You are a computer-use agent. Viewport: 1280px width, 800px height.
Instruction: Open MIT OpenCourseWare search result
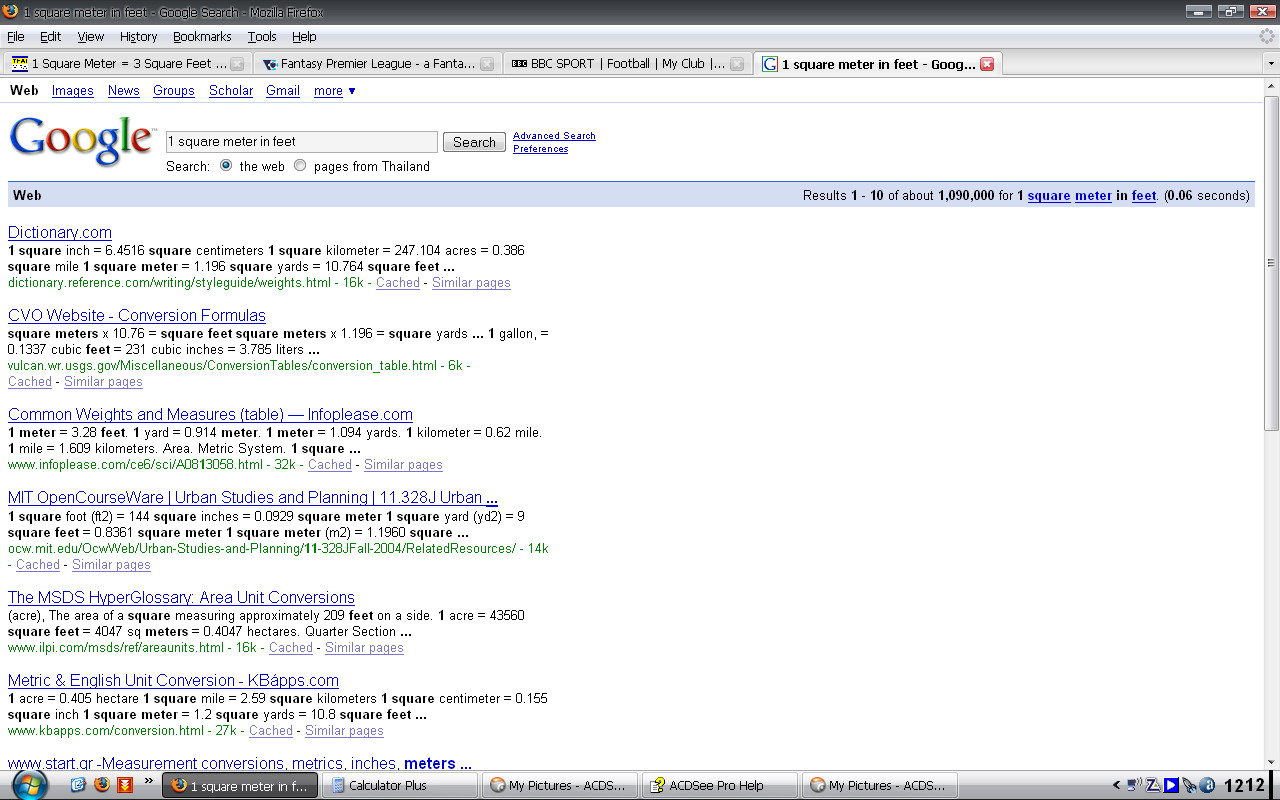coord(253,497)
